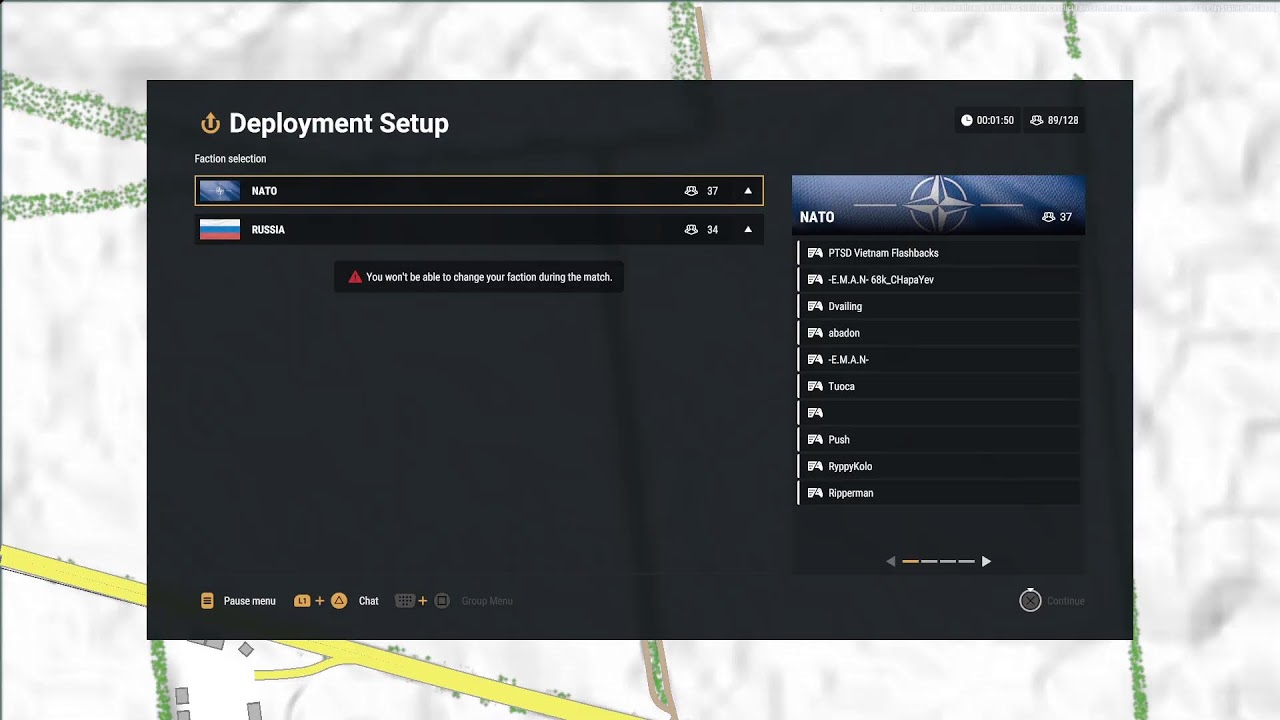Image resolution: width=1280 pixels, height=720 pixels.
Task: Select the RUSSIA faction row
Action: pos(479,230)
